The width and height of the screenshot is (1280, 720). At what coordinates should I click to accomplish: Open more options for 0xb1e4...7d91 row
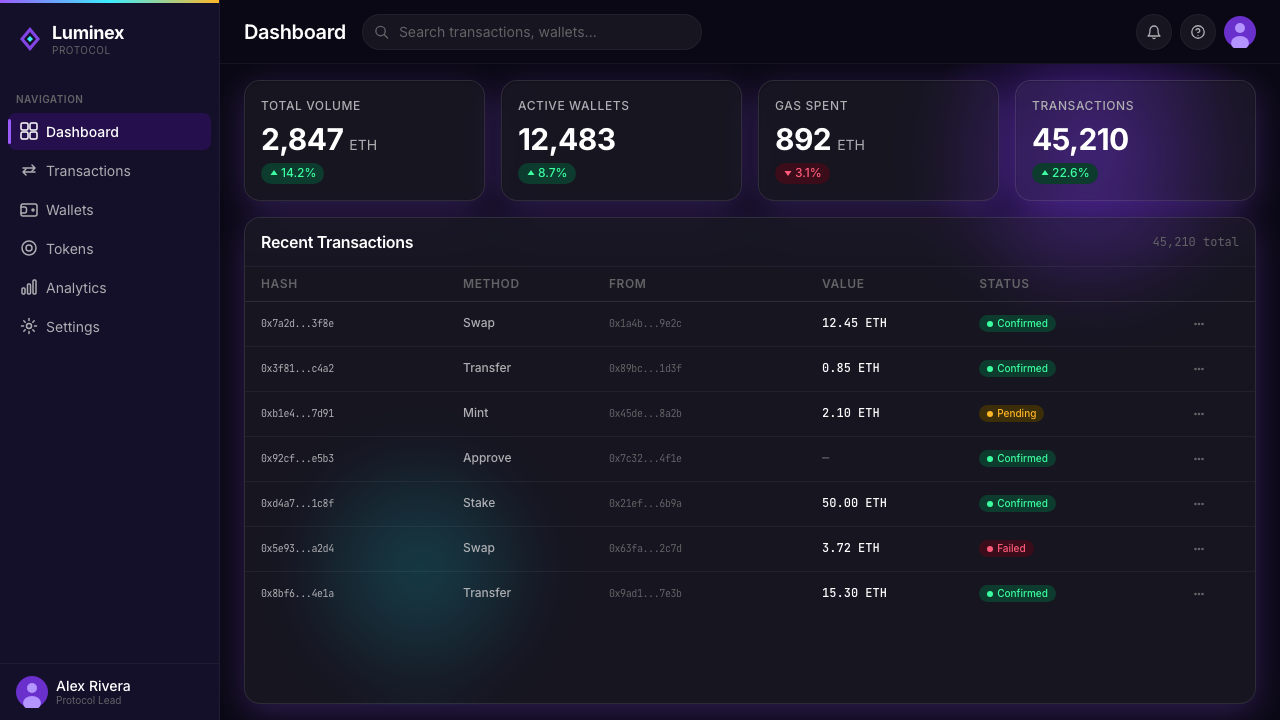point(1199,414)
